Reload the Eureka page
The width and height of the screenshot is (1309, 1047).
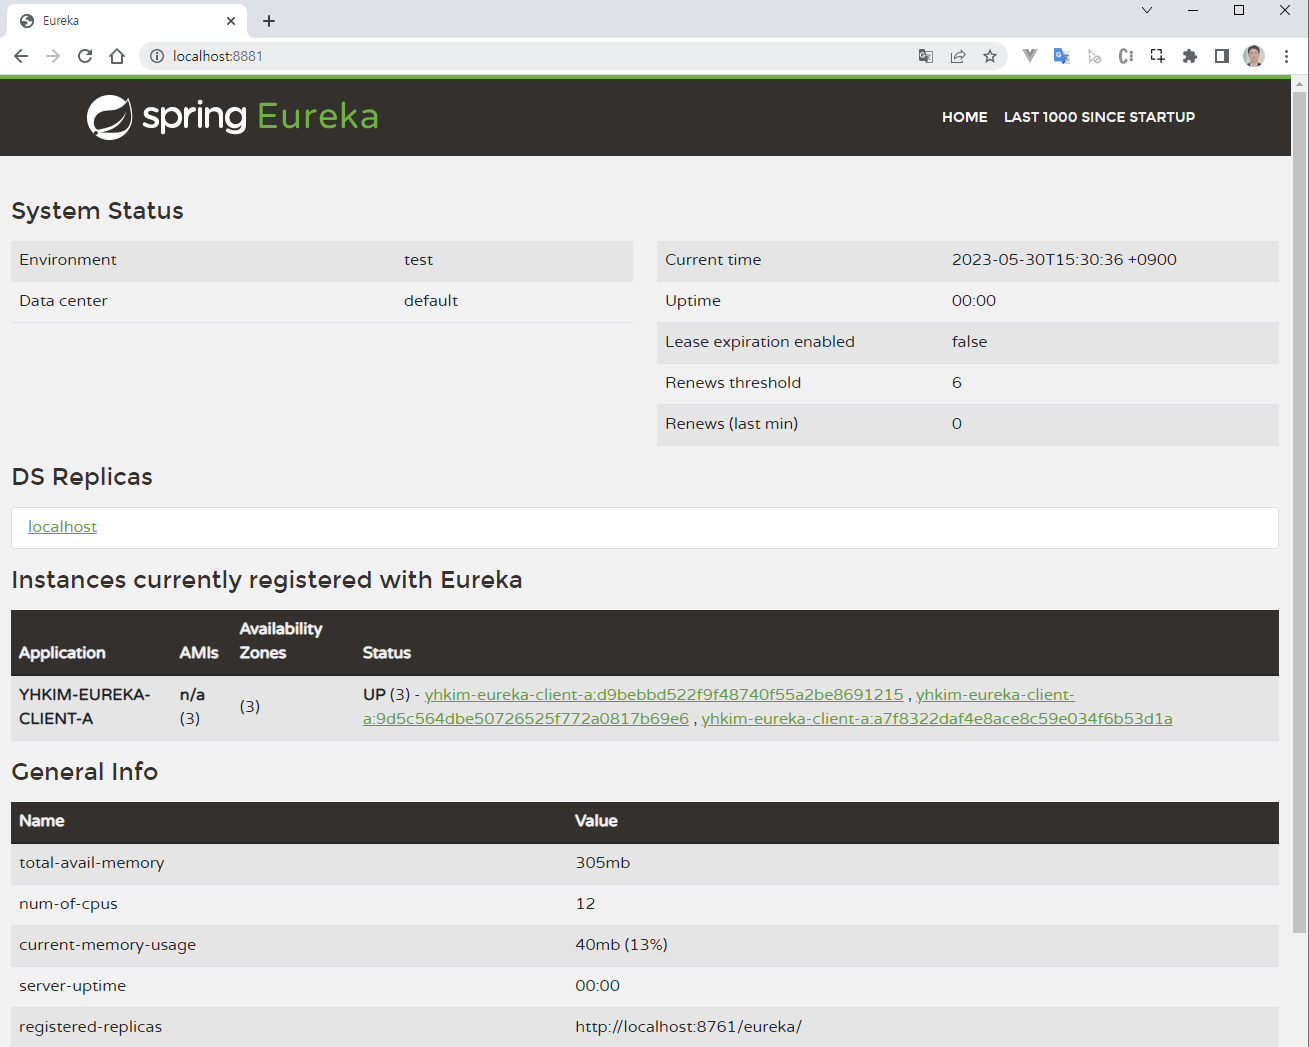click(85, 56)
